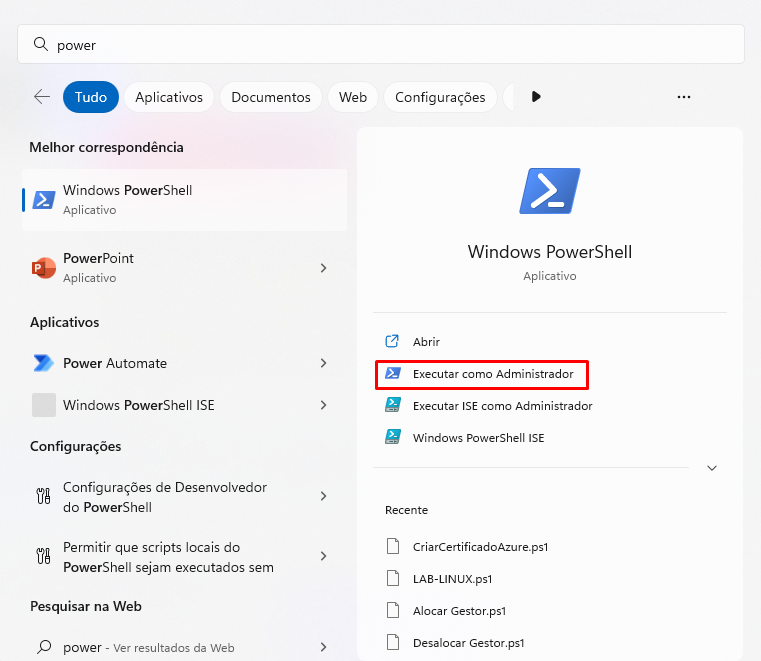Expand the Power Automate result arrow
The image size is (761, 661).
click(323, 363)
